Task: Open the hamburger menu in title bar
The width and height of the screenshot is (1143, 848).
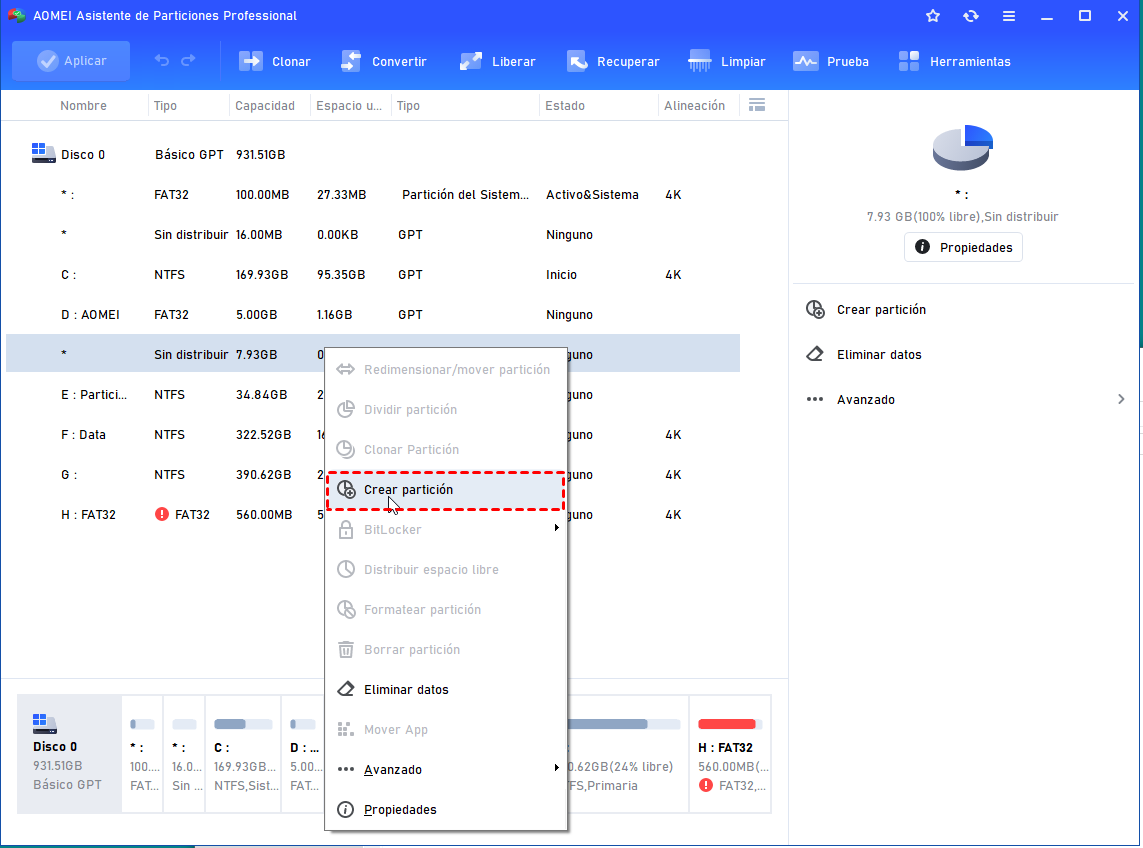Action: (x=1009, y=16)
